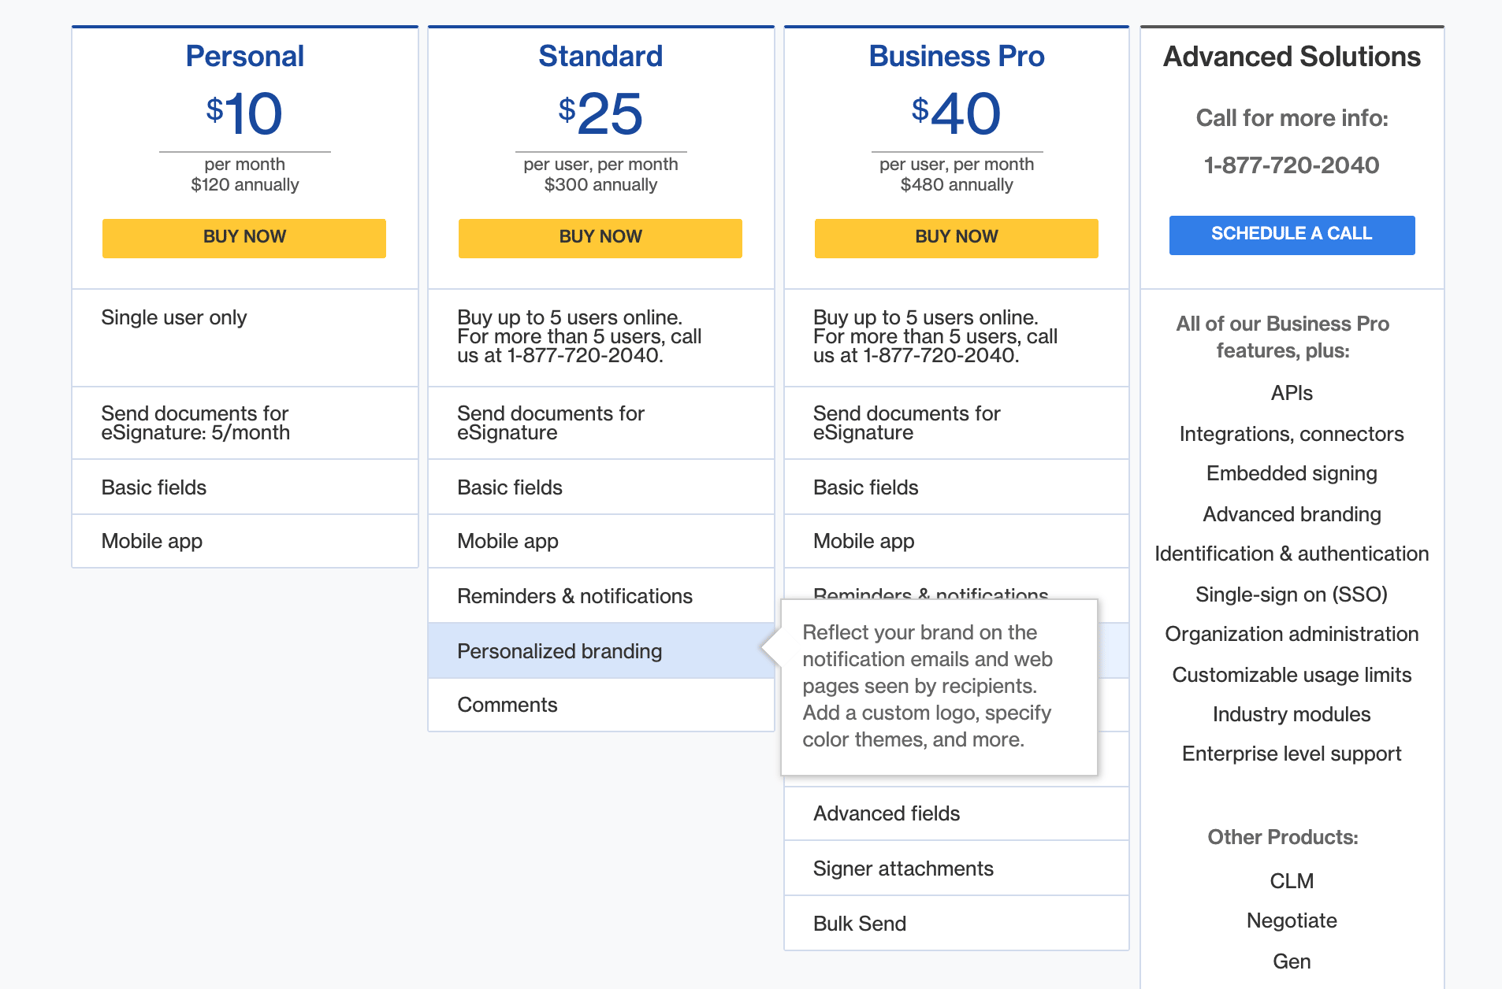Click the Comments row under Standard

click(x=507, y=704)
